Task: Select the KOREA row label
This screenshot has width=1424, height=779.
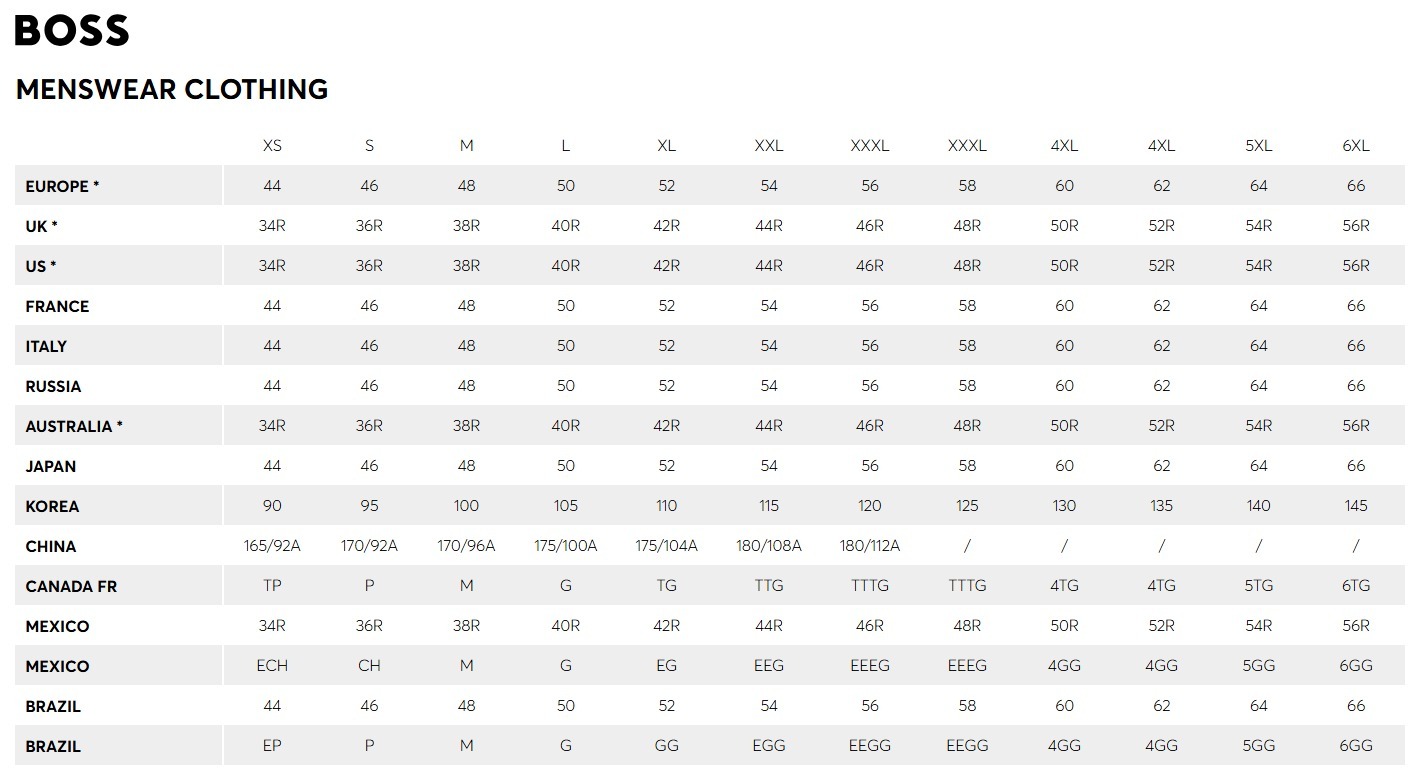Action: (x=52, y=506)
